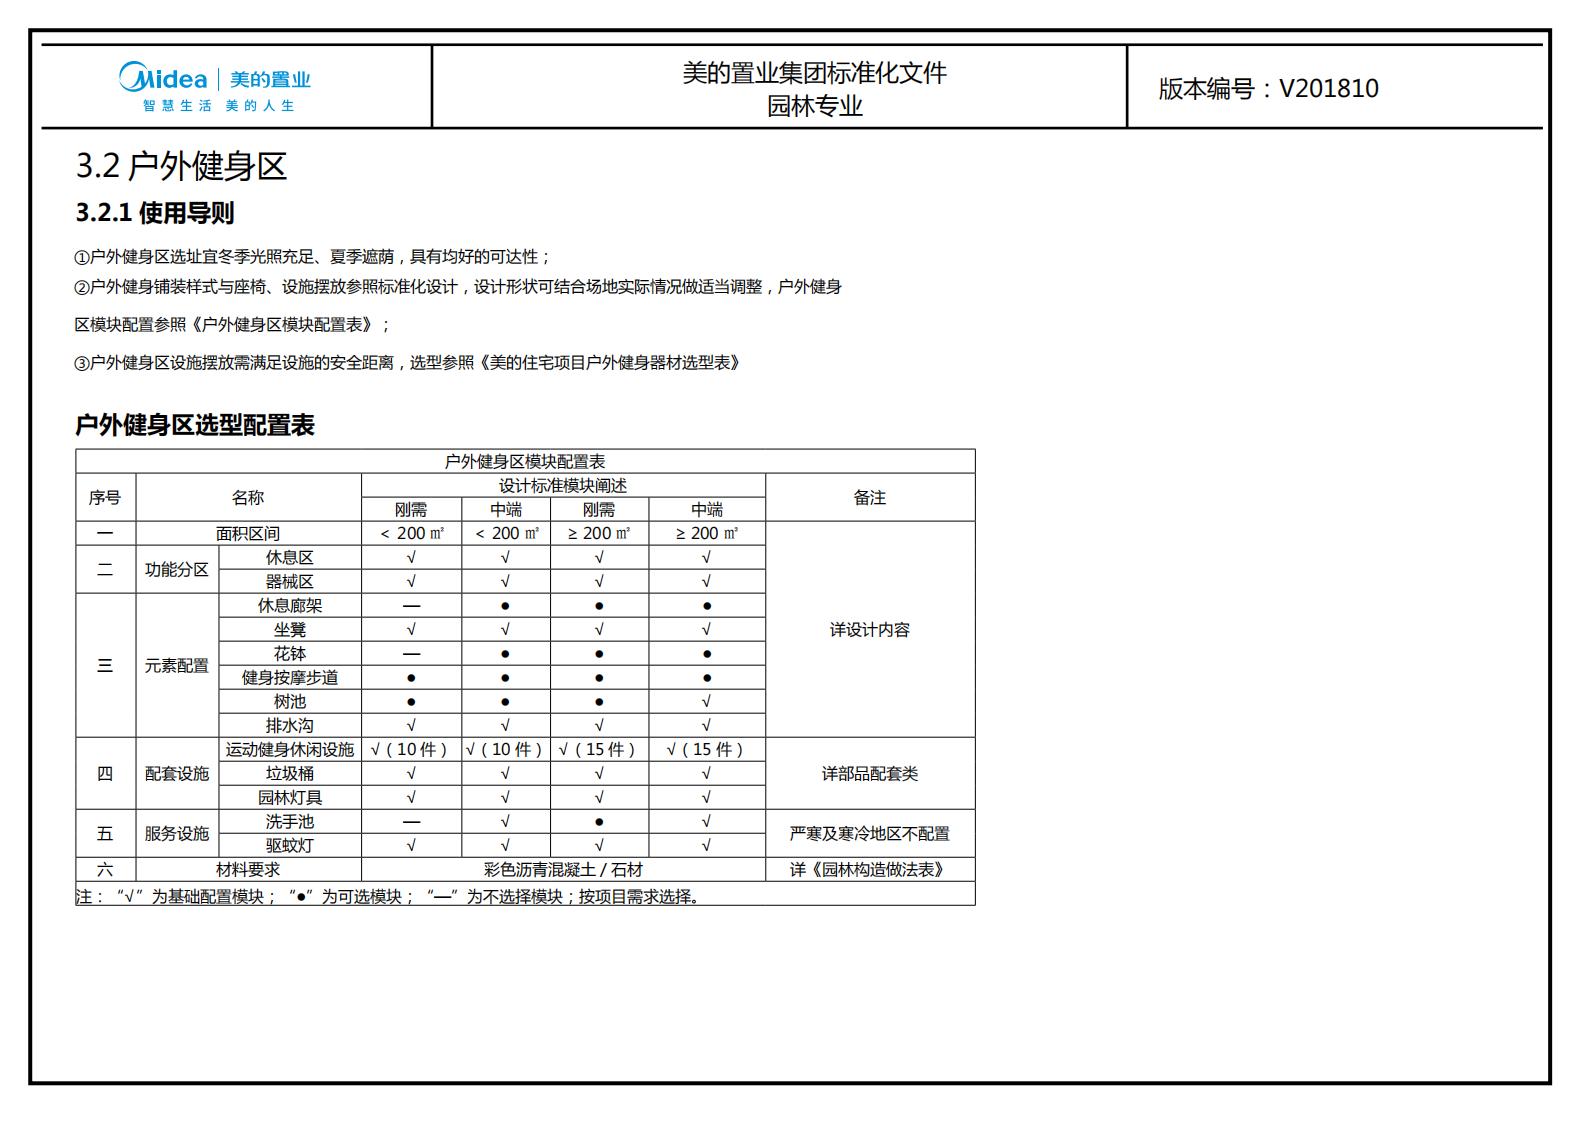
Task: Click the 序号 column header
Action: point(105,498)
